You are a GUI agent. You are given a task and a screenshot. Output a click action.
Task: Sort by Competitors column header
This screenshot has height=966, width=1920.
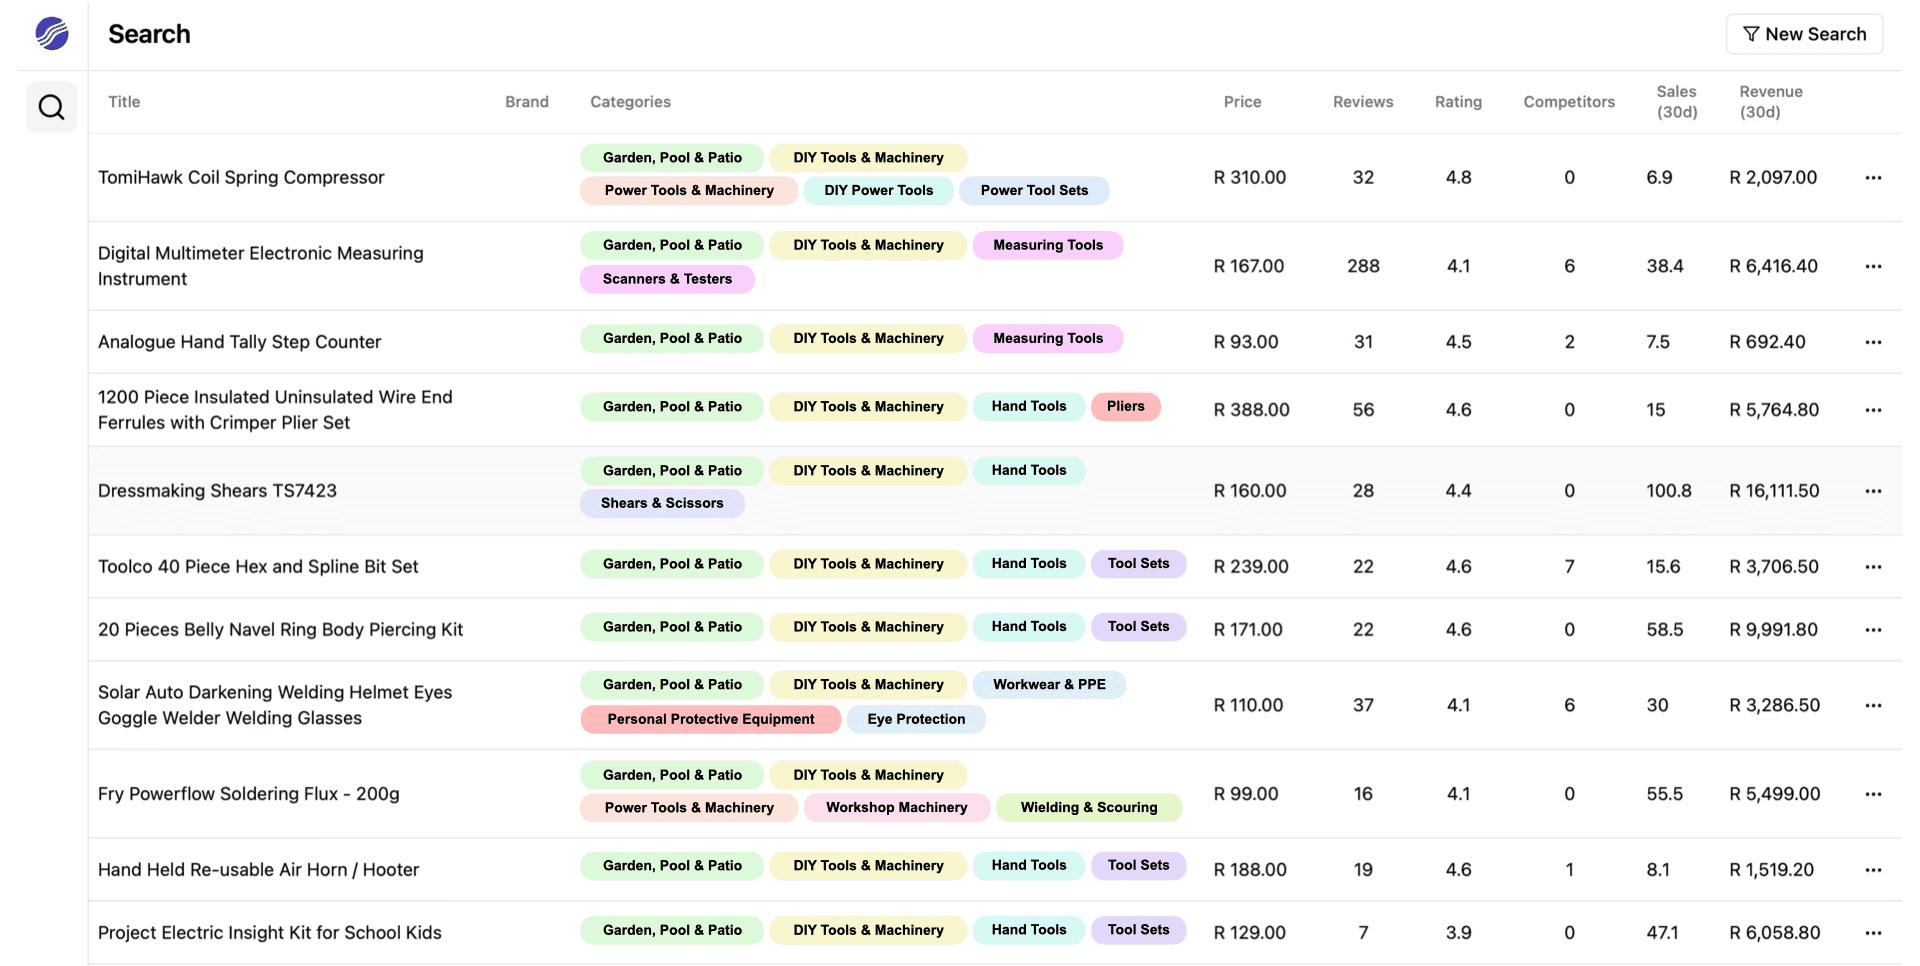point(1569,102)
